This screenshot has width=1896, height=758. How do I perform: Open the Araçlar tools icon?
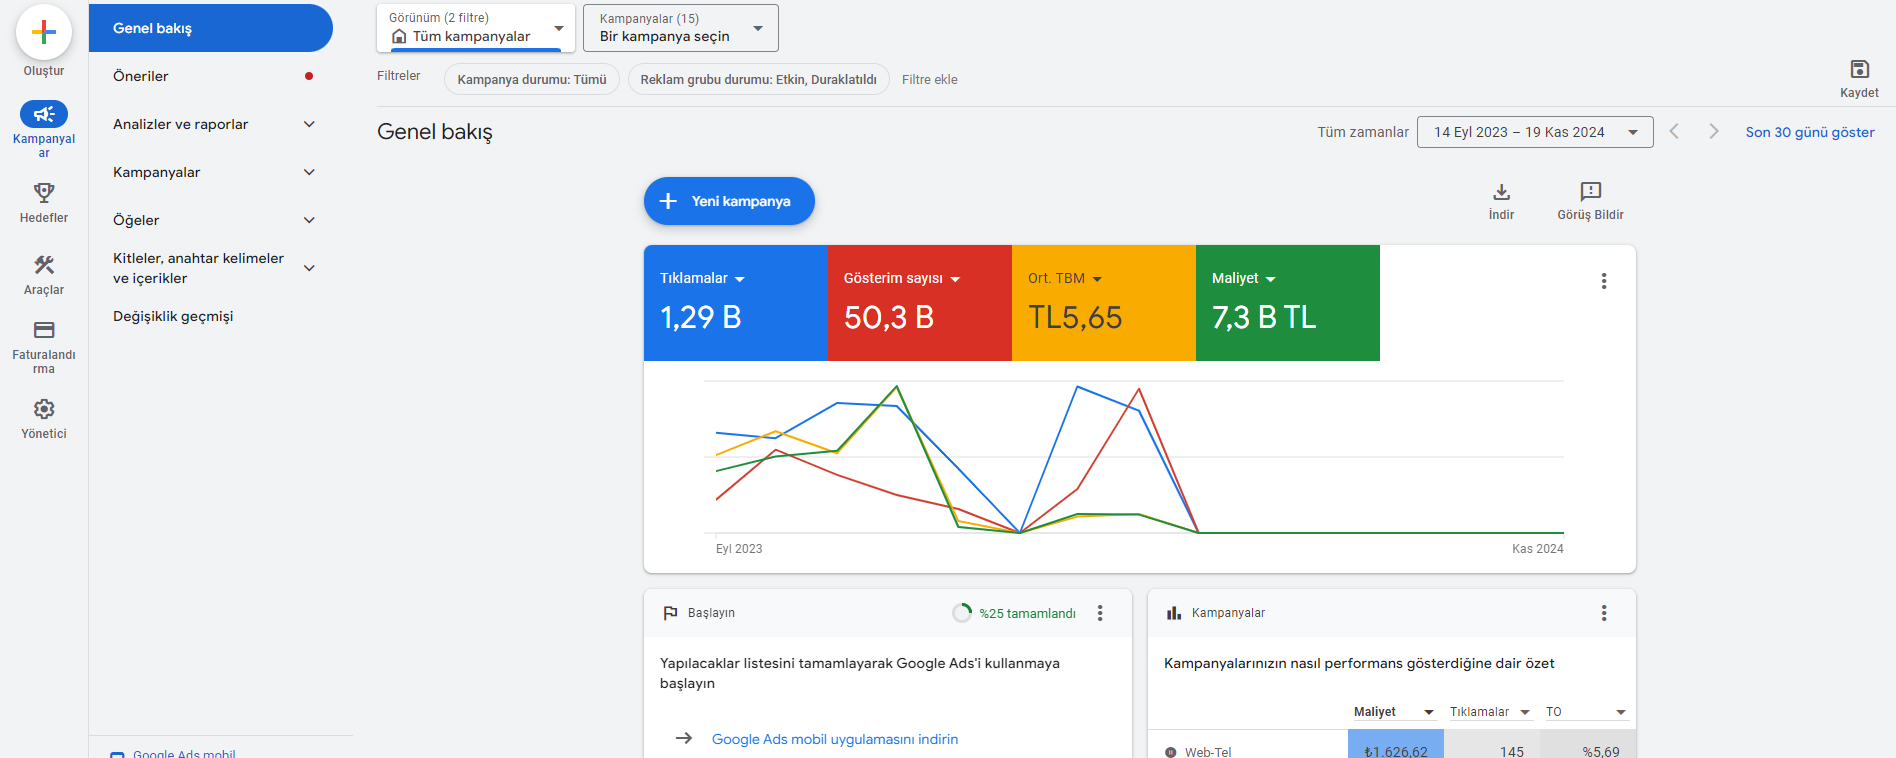tap(44, 265)
